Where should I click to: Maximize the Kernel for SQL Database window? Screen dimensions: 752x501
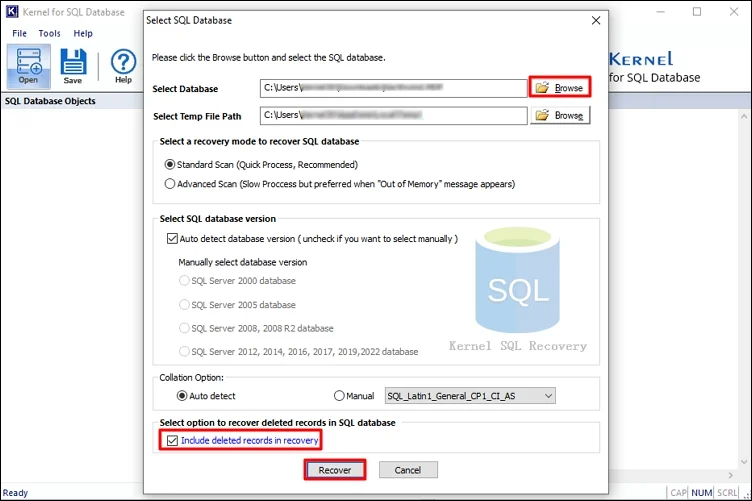point(697,12)
